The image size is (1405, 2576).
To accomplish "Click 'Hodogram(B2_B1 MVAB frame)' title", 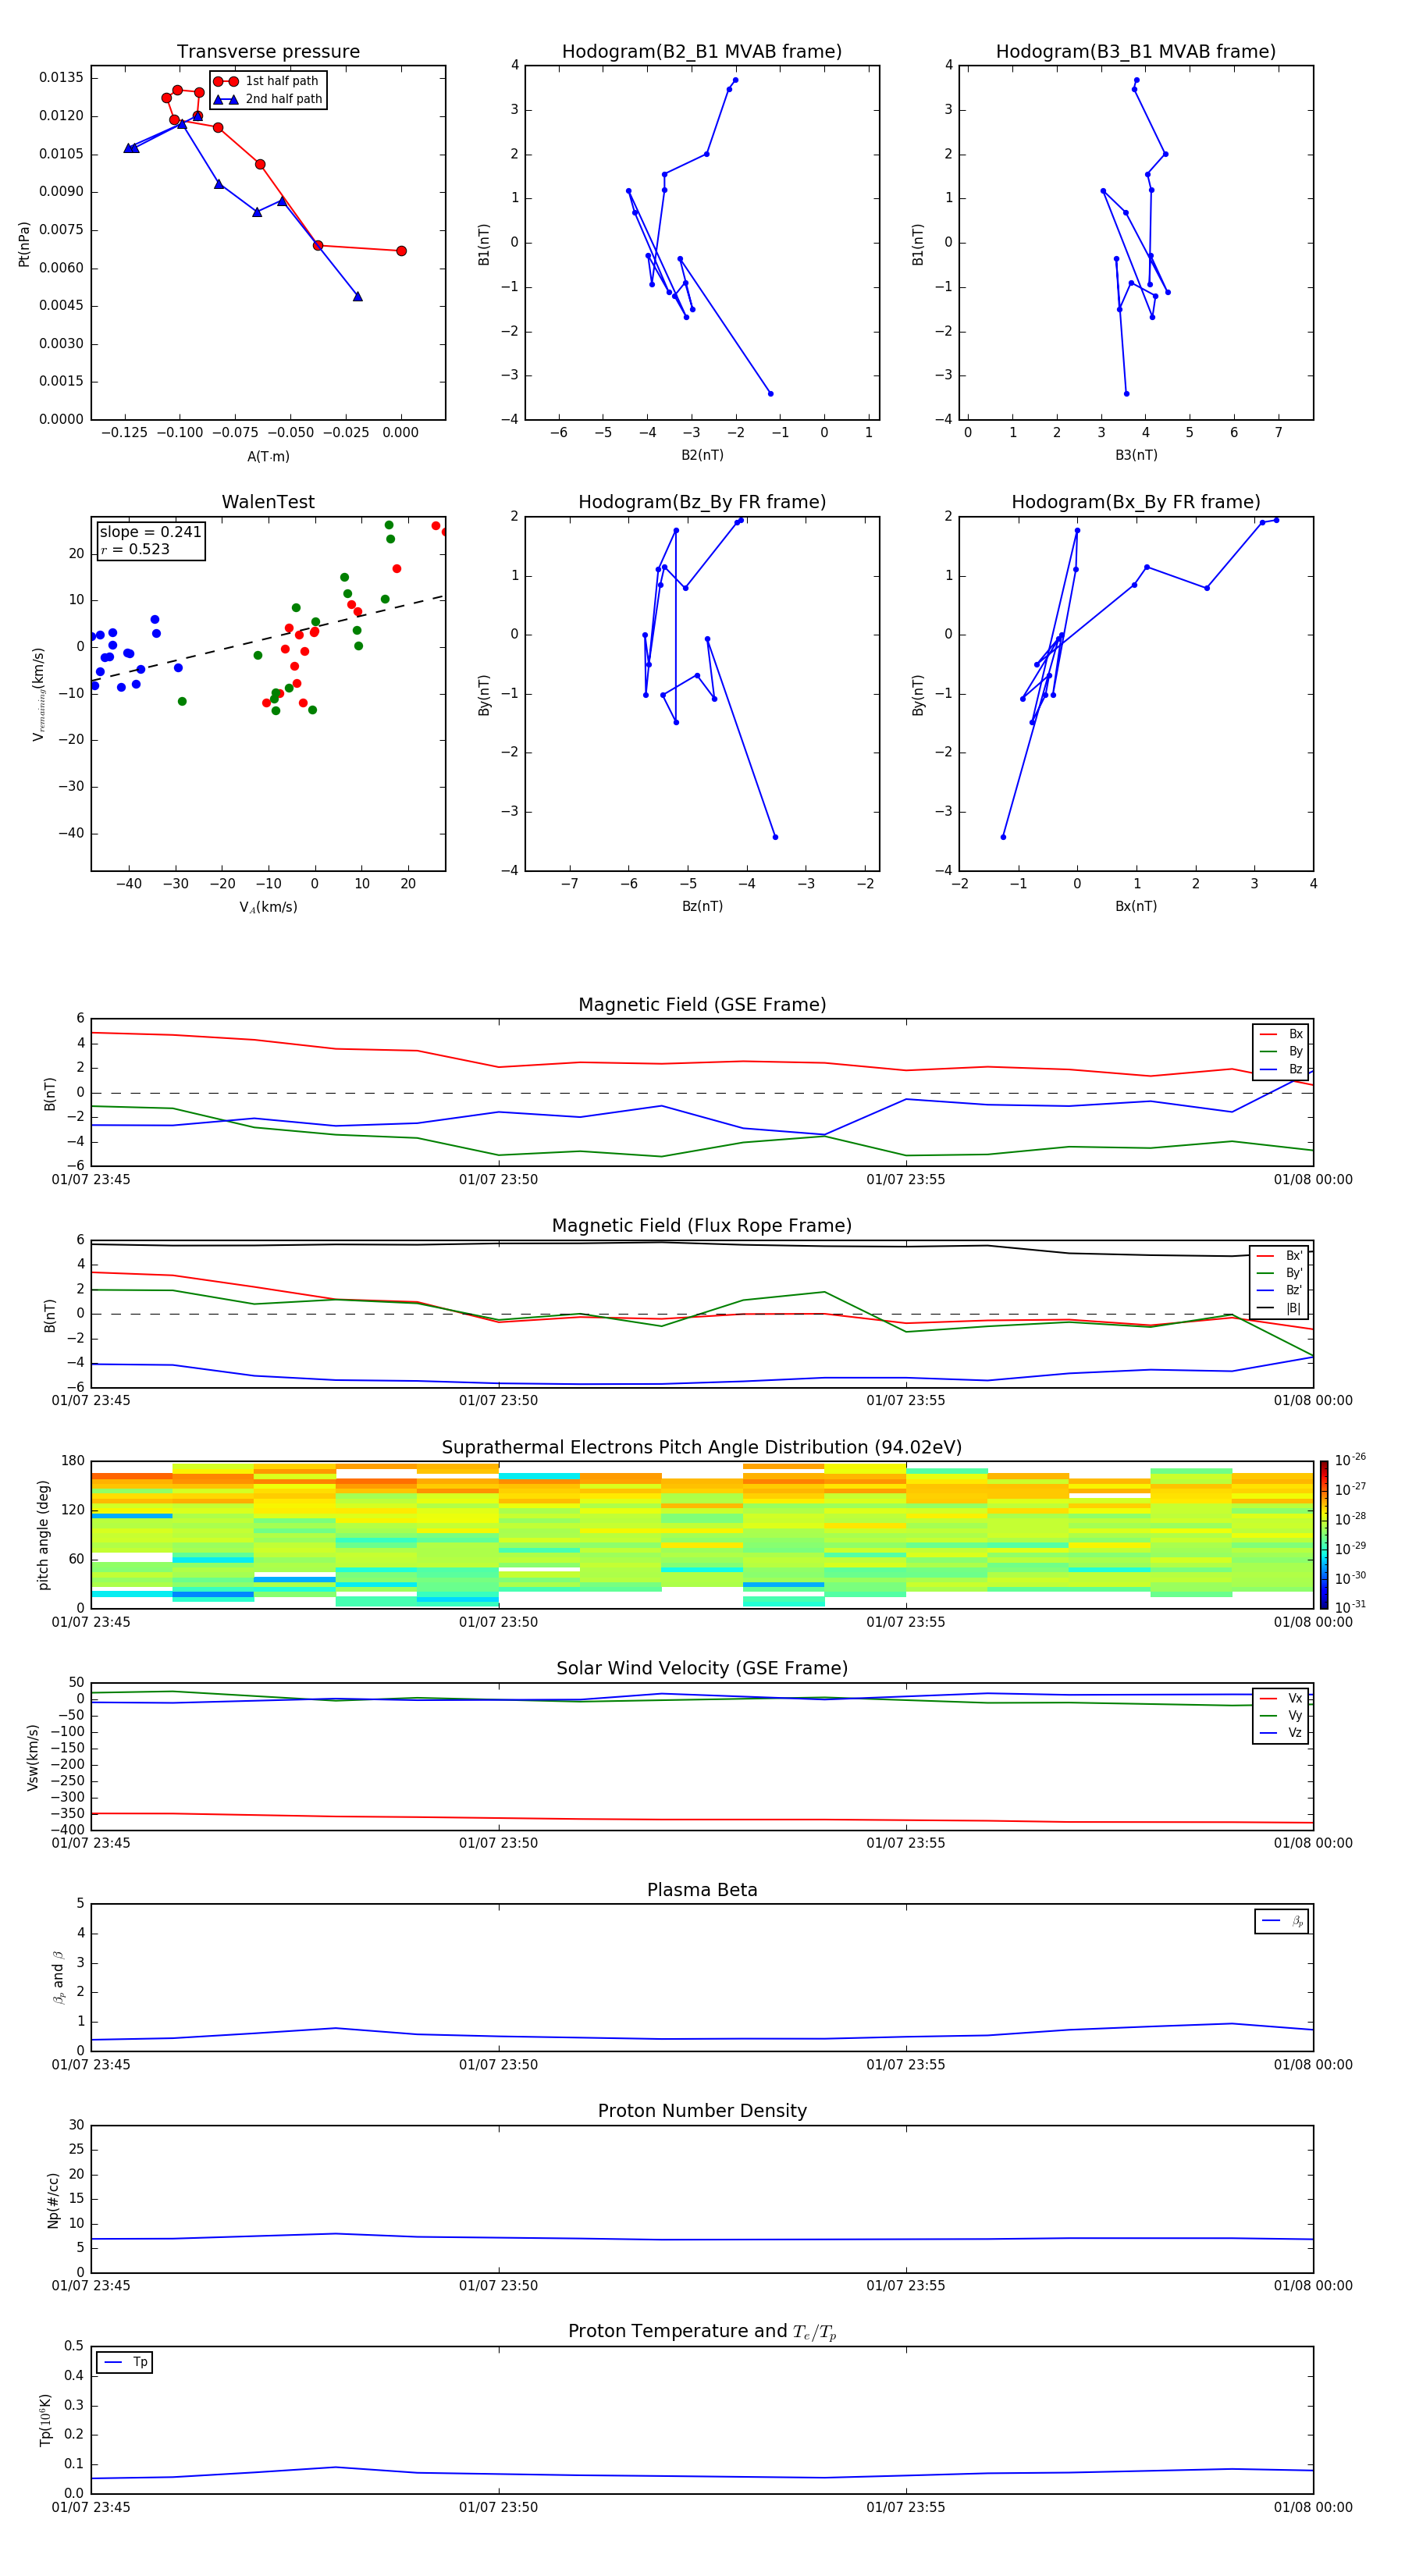I will [702, 52].
